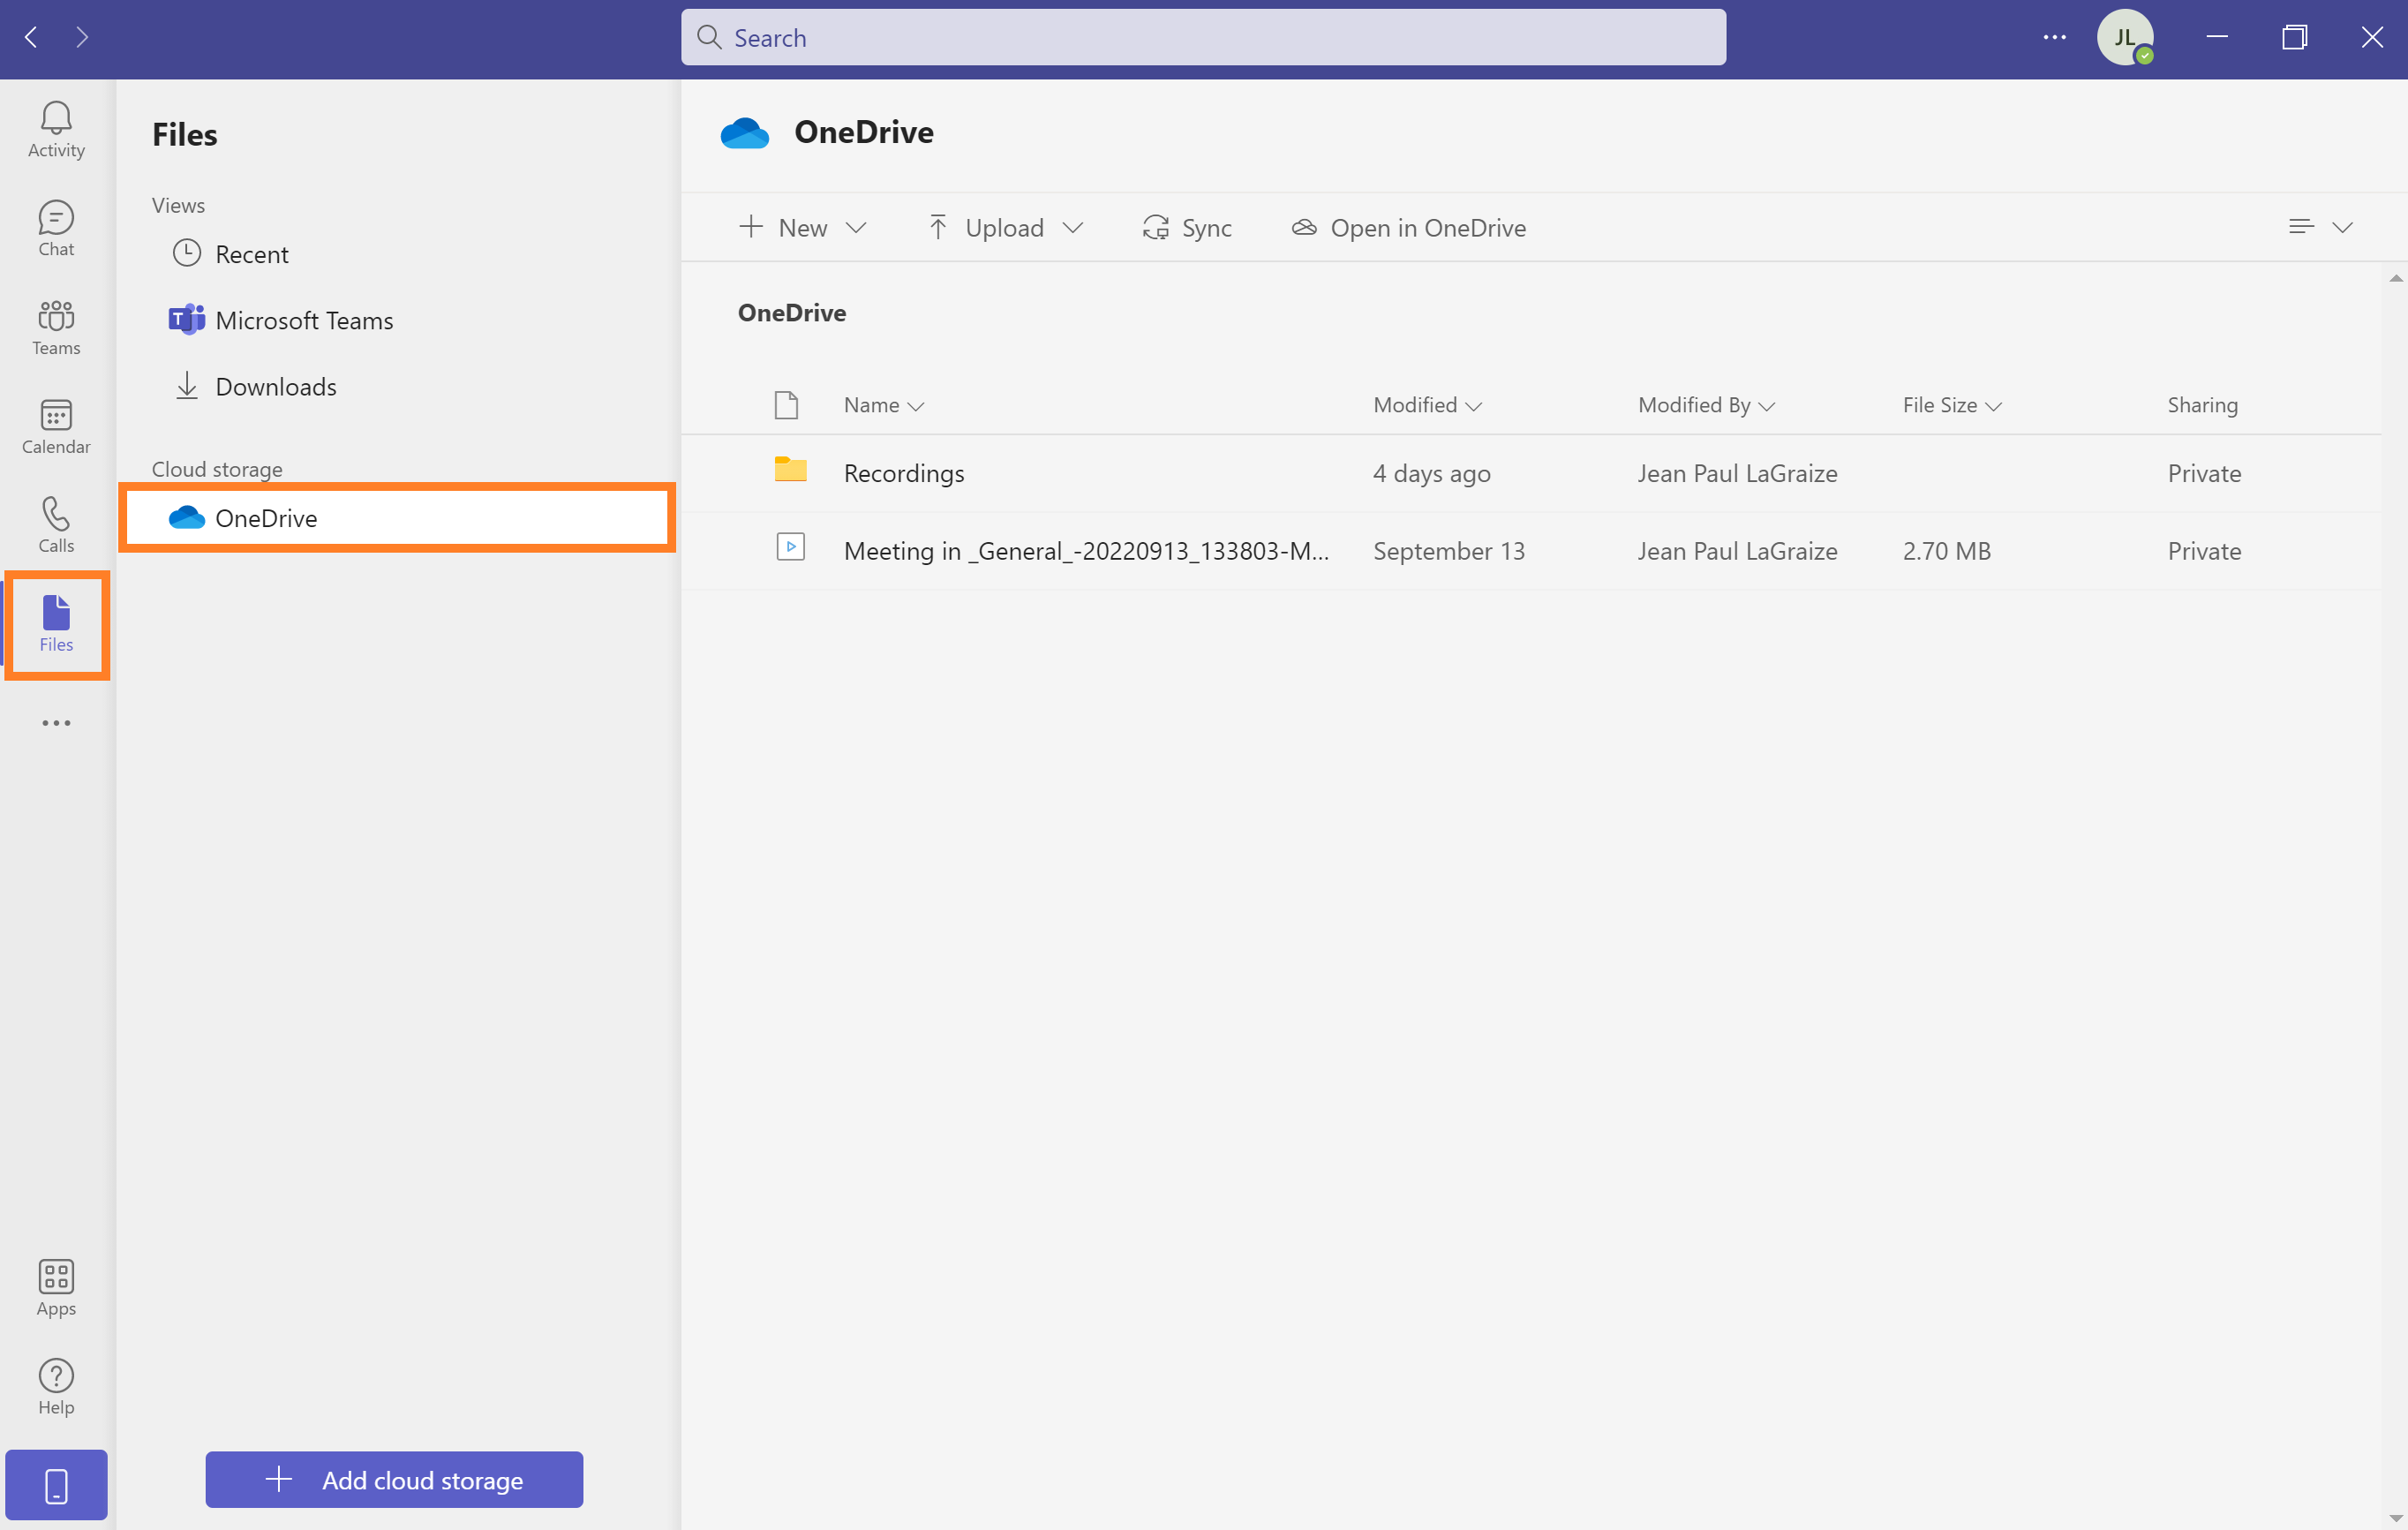Open the Calls phone icon
This screenshot has width=2408, height=1530.
click(x=56, y=525)
